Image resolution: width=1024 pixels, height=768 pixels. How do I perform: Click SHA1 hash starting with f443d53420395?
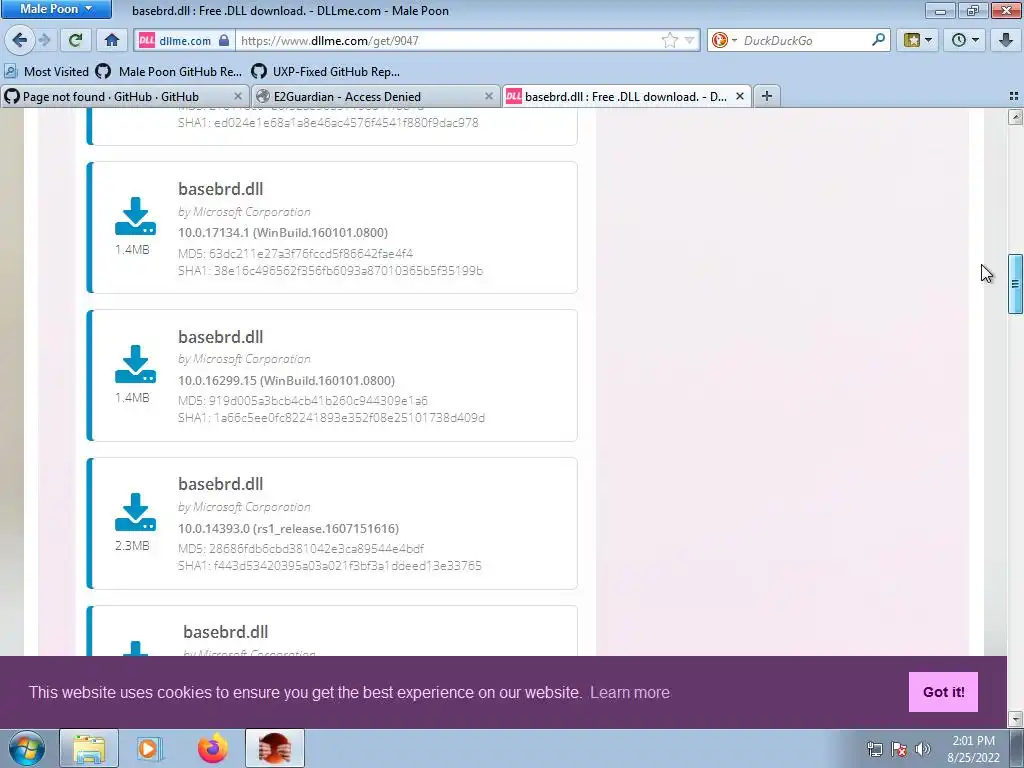330,566
